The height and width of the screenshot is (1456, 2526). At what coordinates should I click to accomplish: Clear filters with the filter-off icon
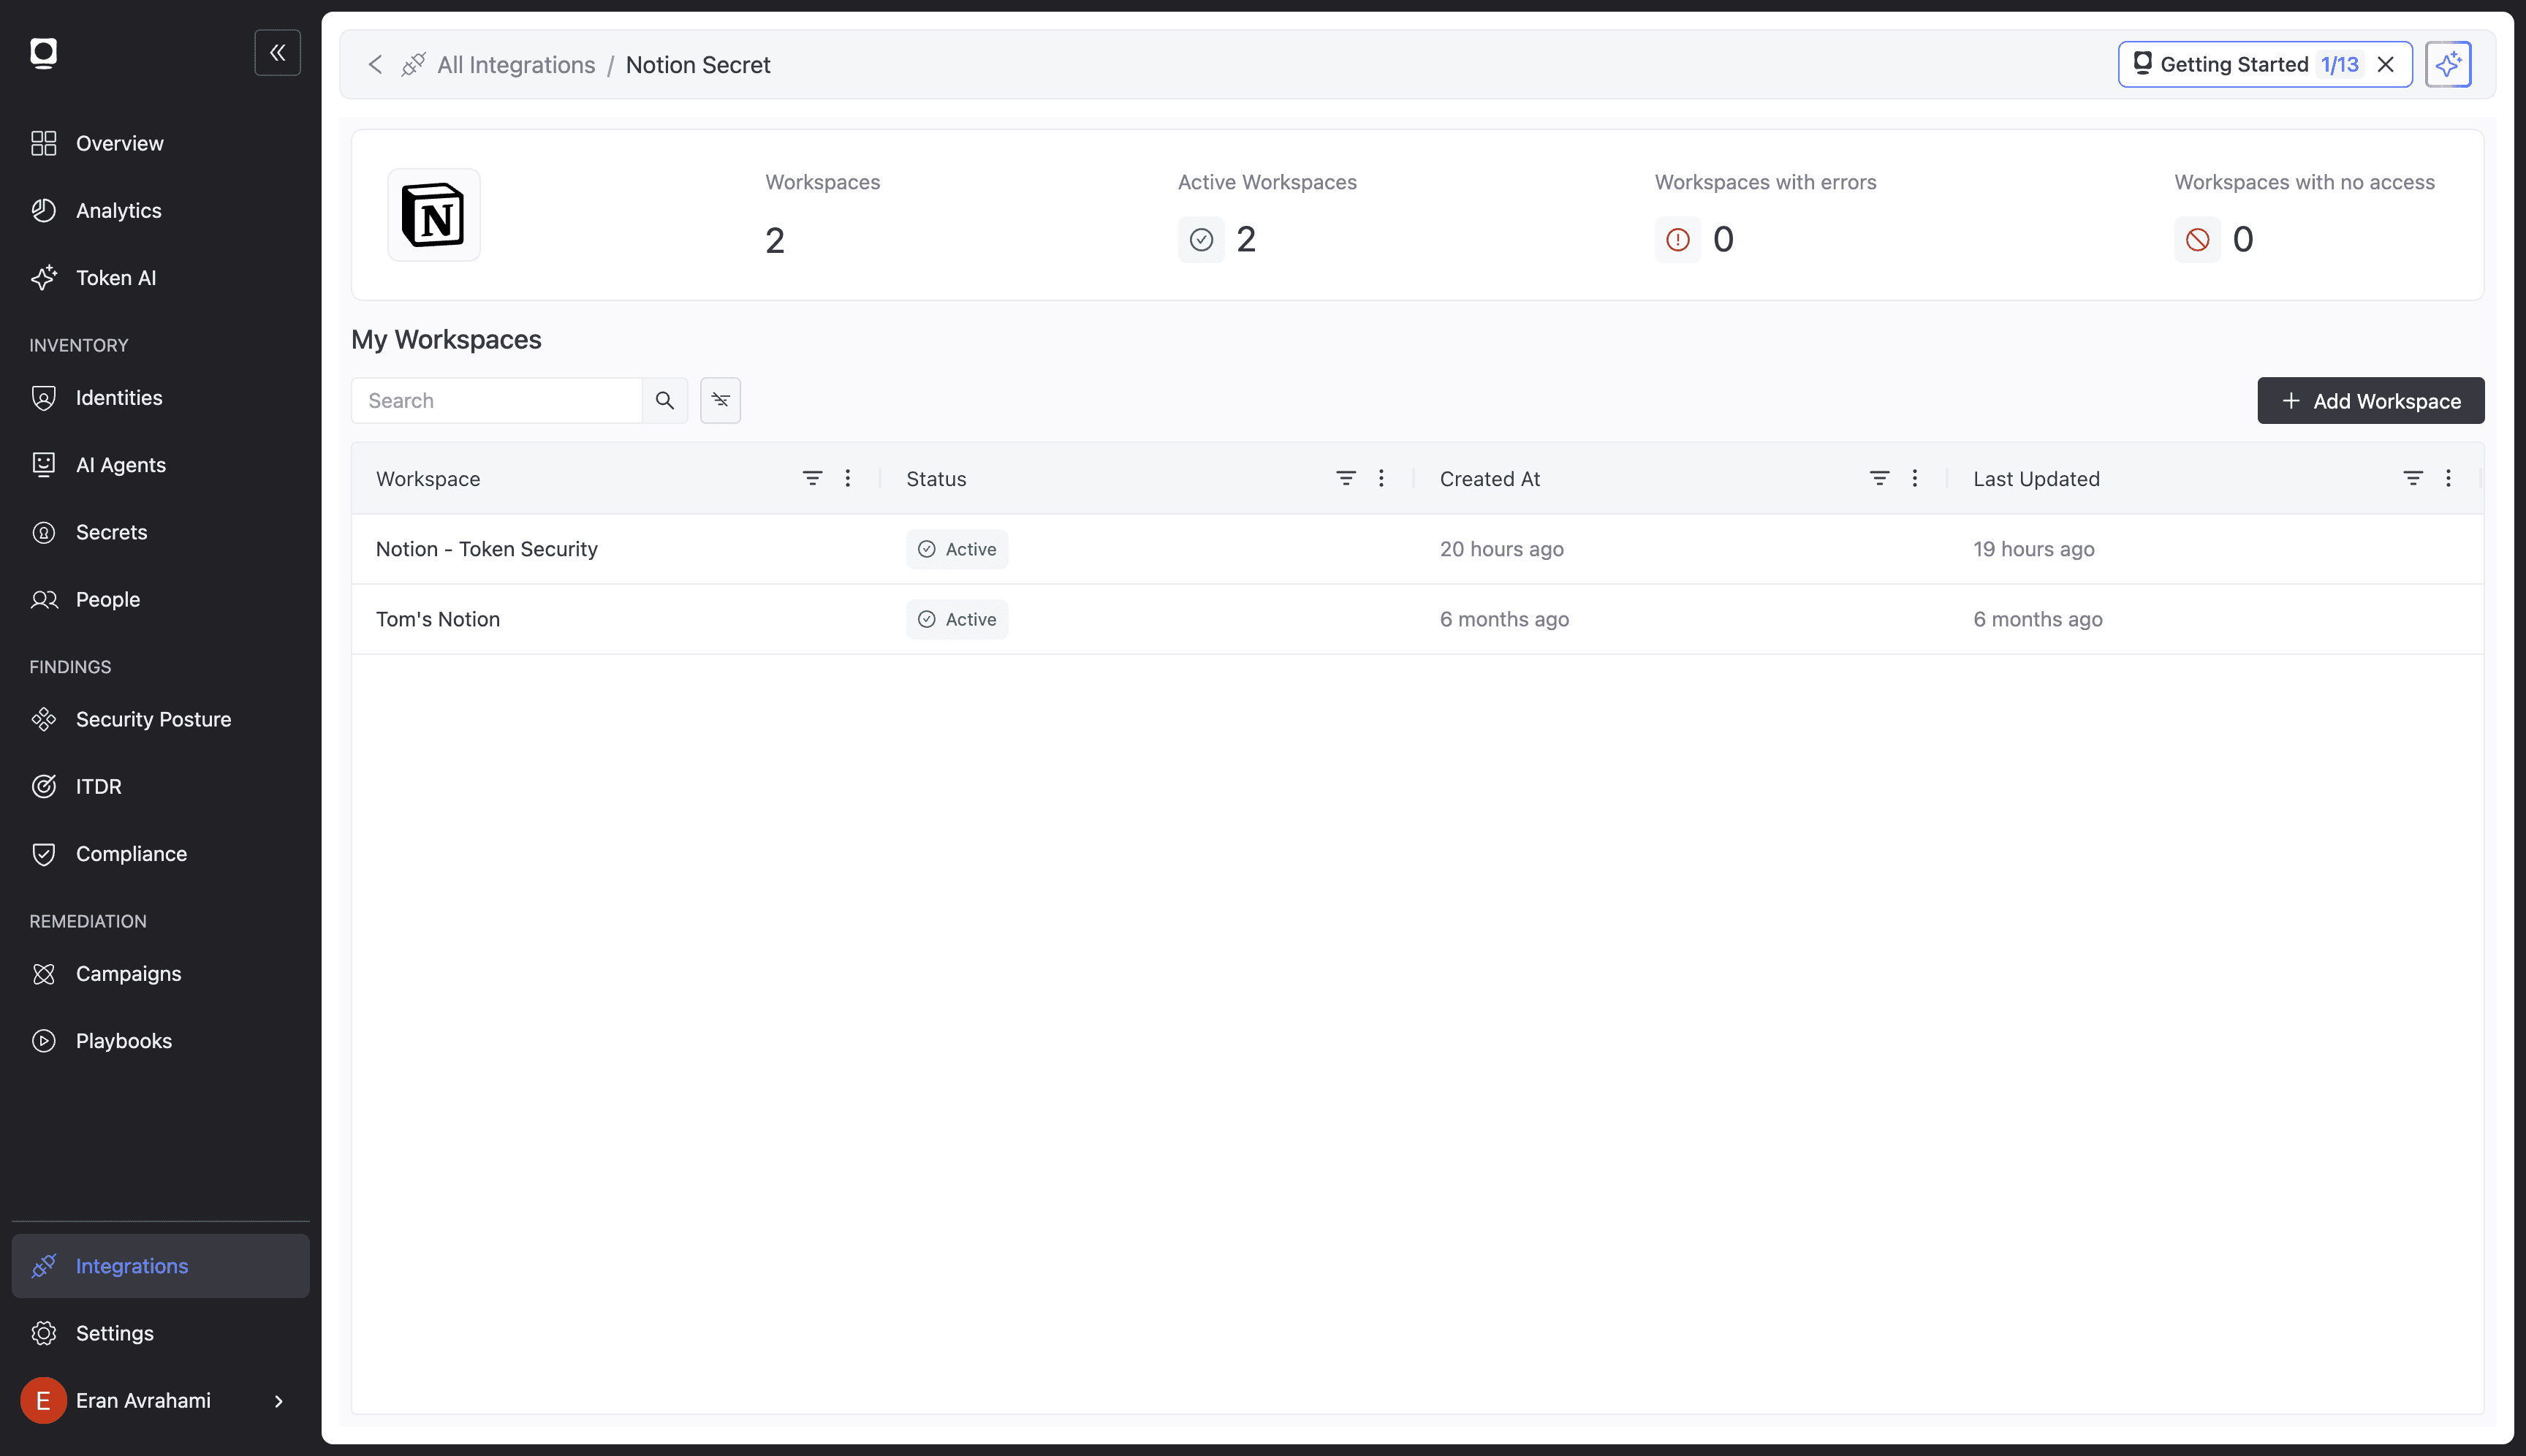720,400
